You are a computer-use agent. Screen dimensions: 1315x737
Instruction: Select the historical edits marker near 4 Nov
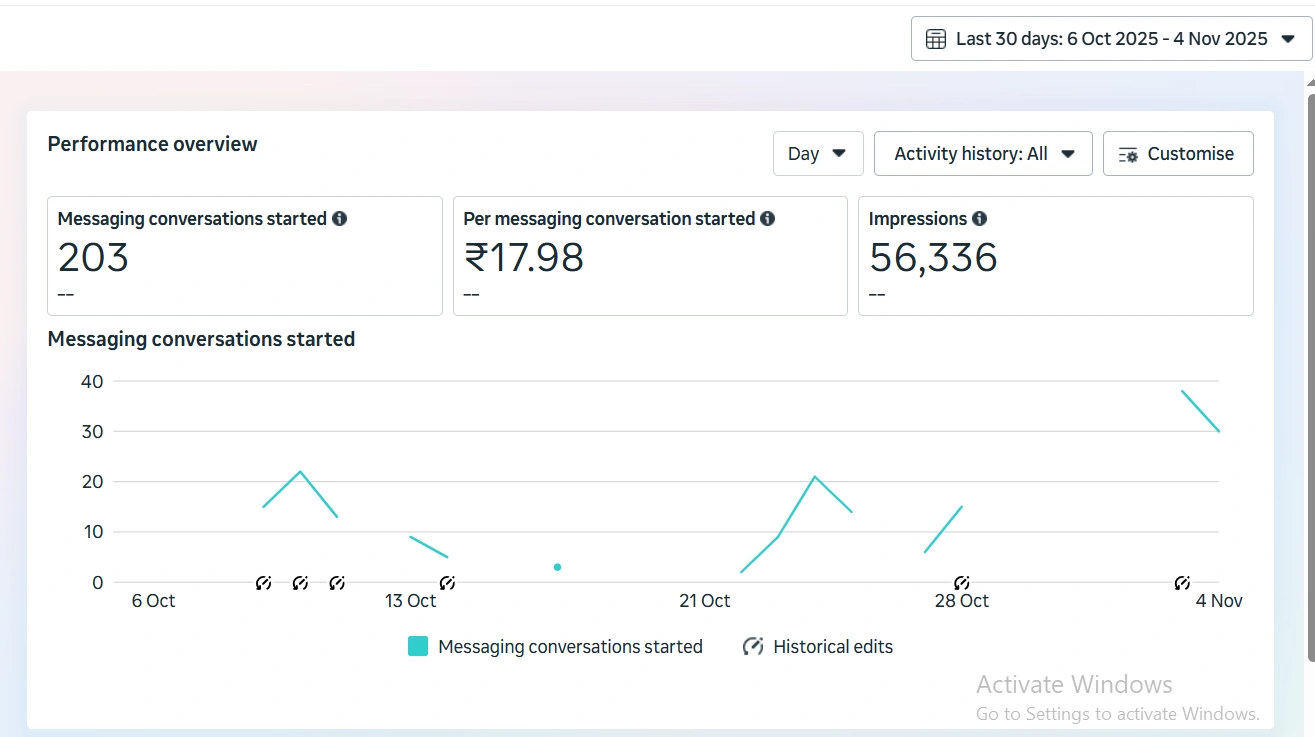click(x=1182, y=582)
